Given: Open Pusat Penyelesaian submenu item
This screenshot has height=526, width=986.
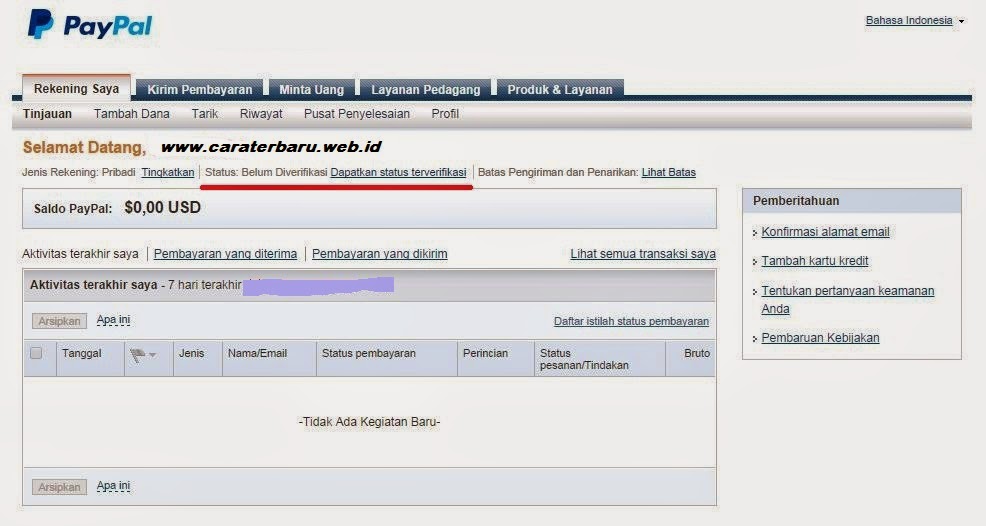Looking at the screenshot, I should (x=357, y=114).
